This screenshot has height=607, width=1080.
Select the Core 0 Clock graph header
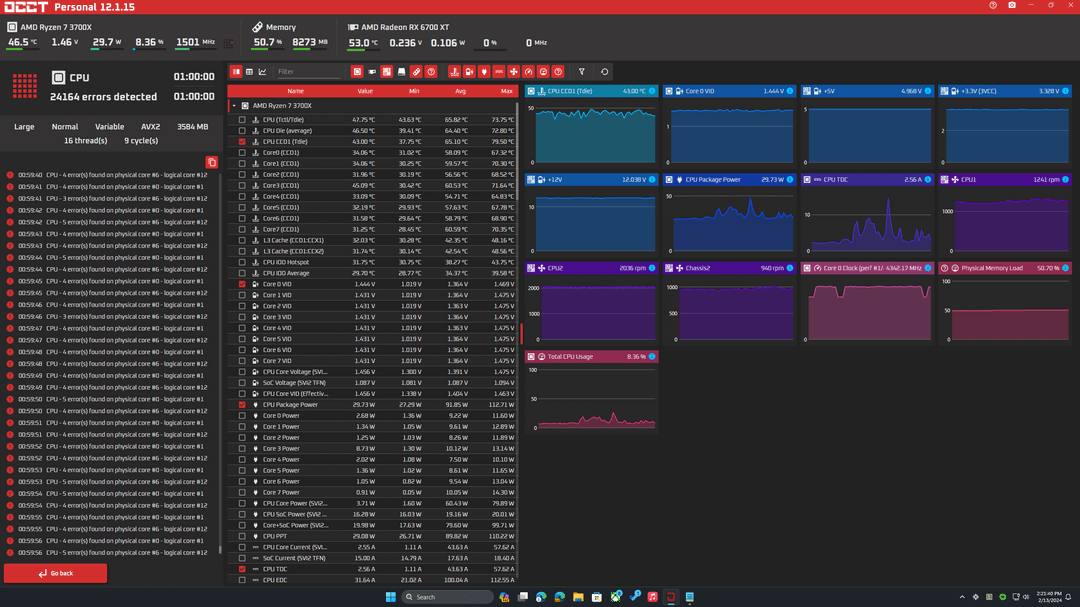(x=867, y=268)
